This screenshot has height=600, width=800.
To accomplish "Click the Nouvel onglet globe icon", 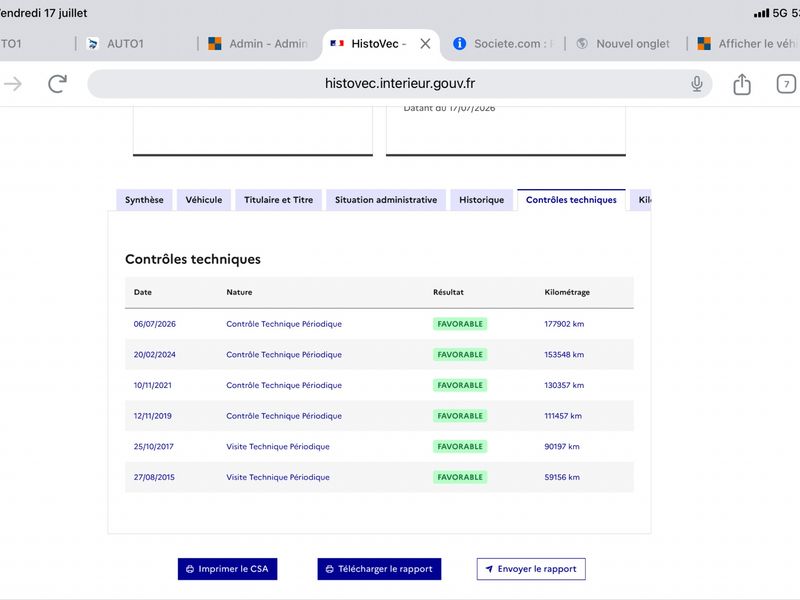I will pos(582,44).
